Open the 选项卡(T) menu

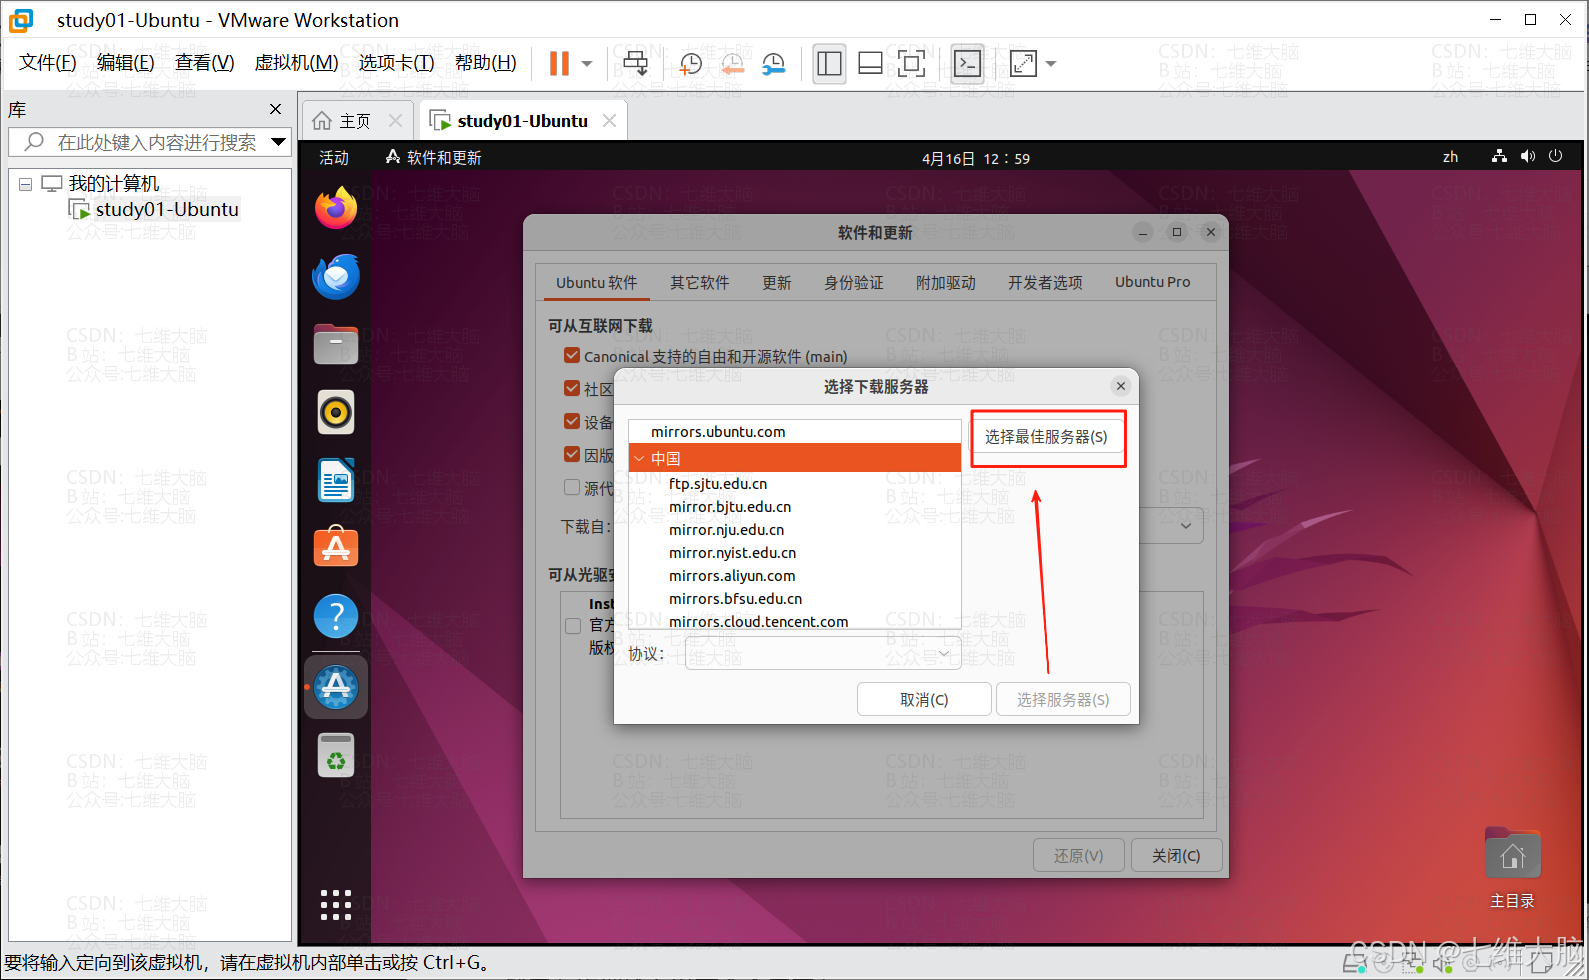396,63
